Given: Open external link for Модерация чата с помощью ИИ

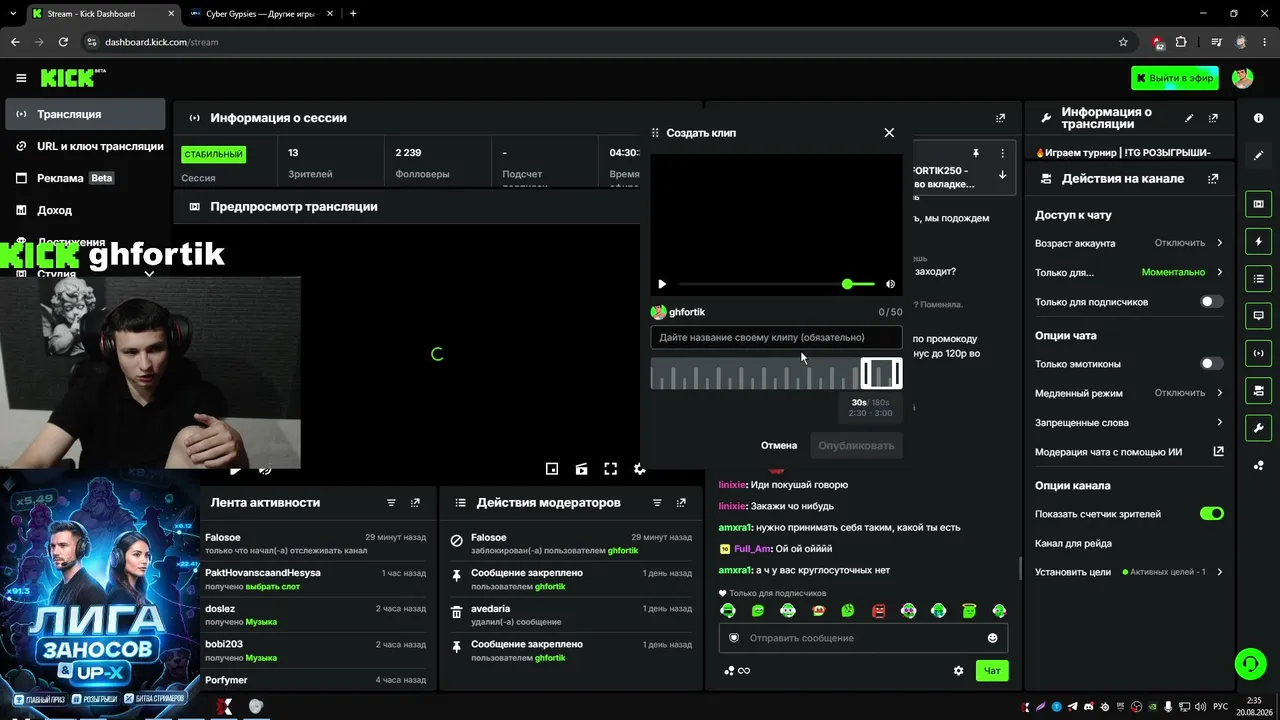Looking at the screenshot, I should [x=1218, y=451].
